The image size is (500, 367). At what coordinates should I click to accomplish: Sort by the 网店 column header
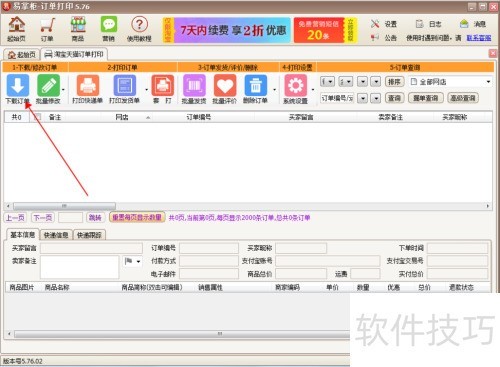tap(122, 117)
